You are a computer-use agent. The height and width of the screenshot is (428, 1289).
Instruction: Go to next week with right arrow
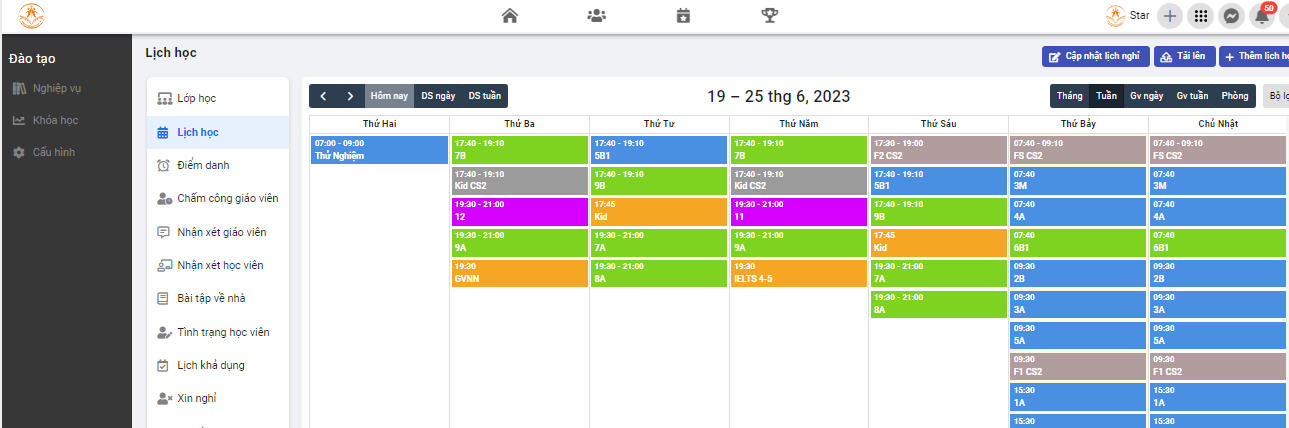pyautogui.click(x=350, y=96)
